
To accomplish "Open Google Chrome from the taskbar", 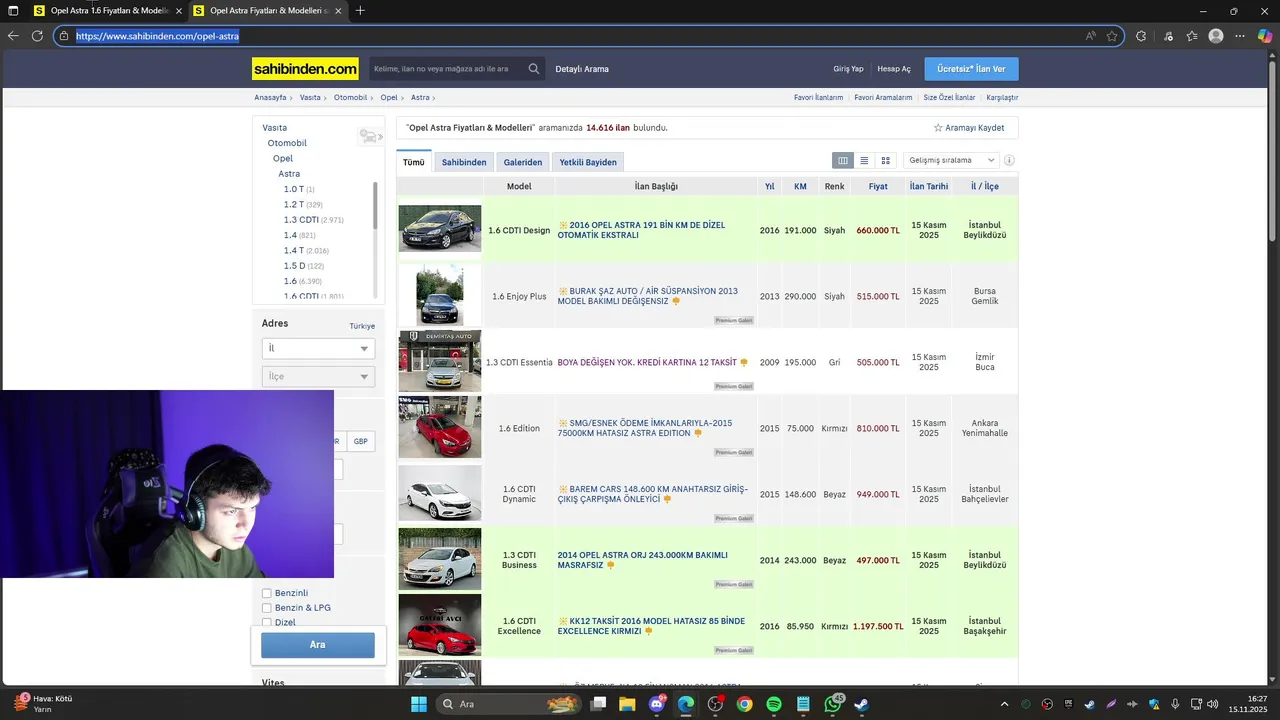I will (745, 704).
